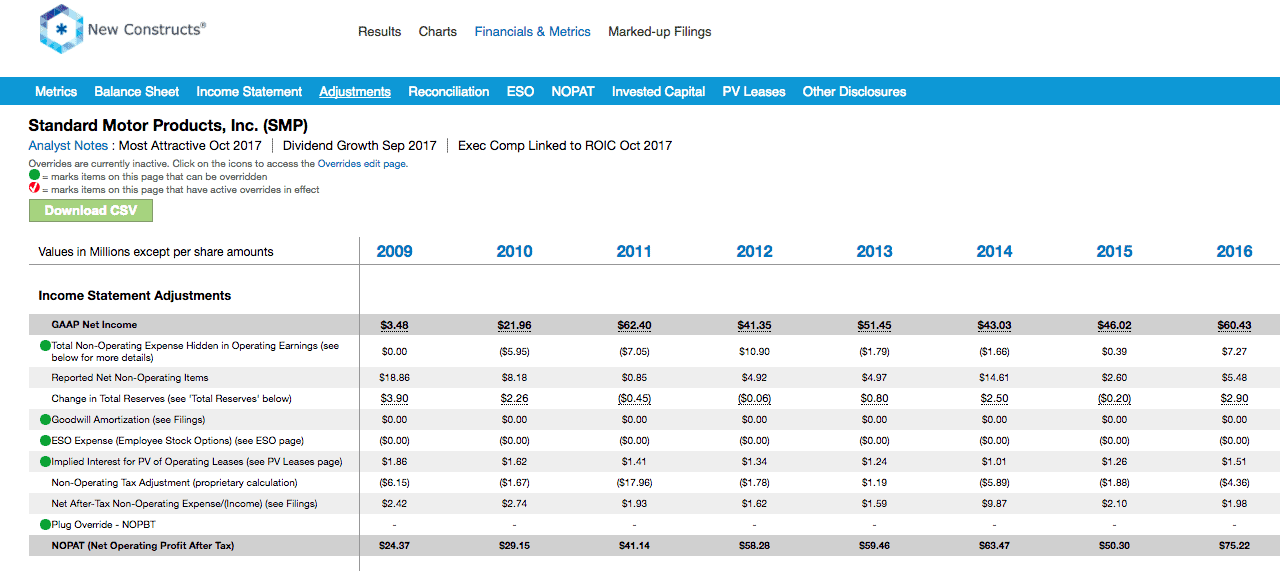This screenshot has height=571, width=1280.
Task: Click the New Constructs hexagon logo
Action: pos(61,29)
